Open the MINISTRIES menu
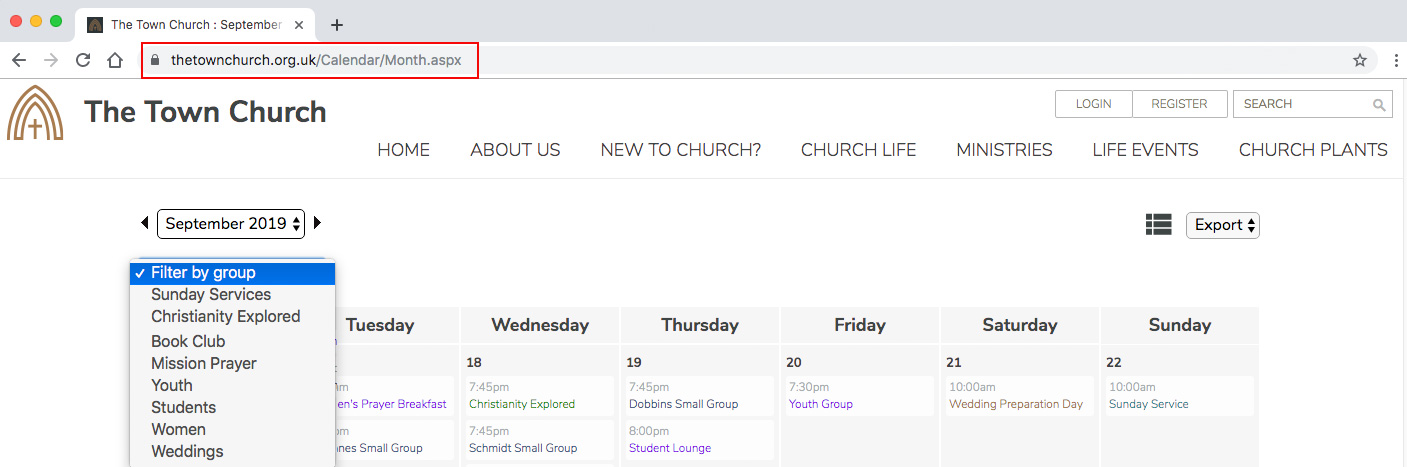This screenshot has width=1407, height=467. [1004, 150]
